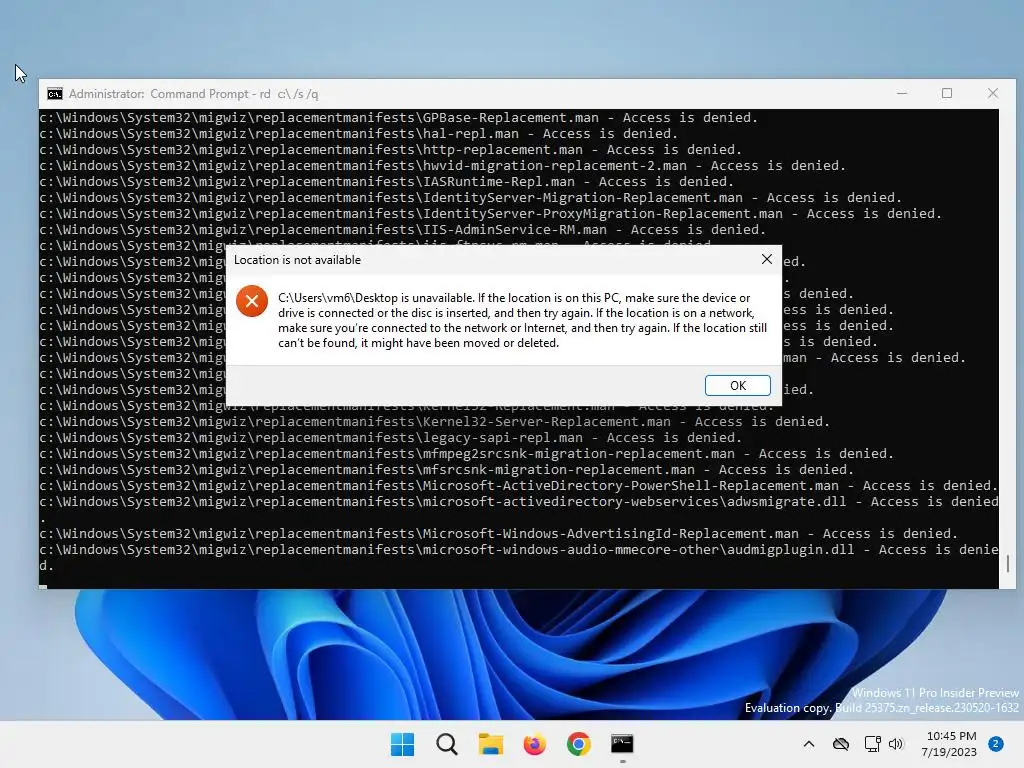Click the Location is not available title
The image size is (1024, 768).
tap(297, 260)
